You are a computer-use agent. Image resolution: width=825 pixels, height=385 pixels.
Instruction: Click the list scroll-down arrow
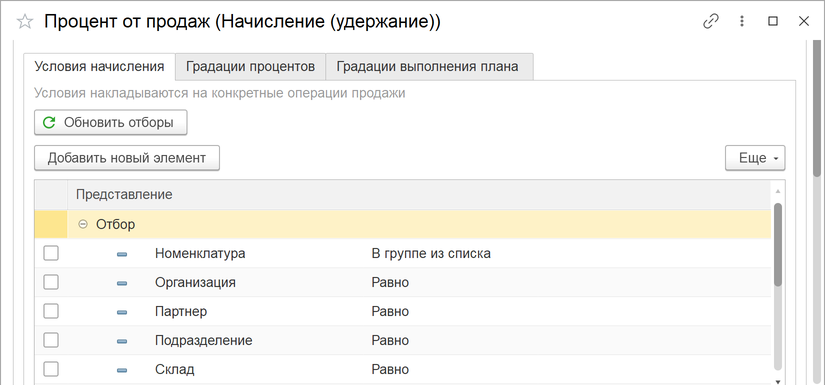778,381
